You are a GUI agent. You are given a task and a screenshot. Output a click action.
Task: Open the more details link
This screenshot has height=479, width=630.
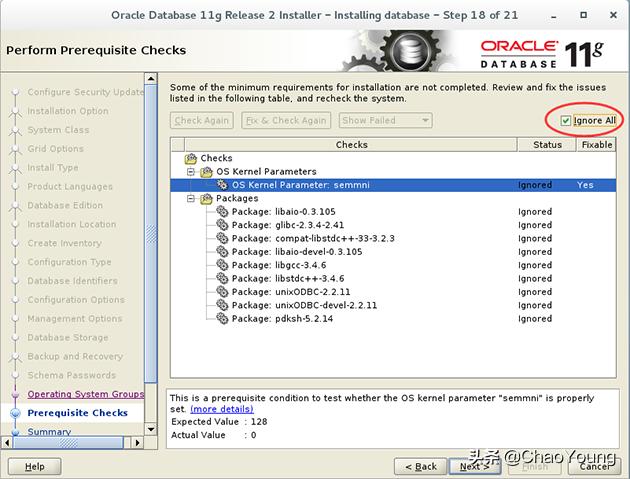click(222, 409)
